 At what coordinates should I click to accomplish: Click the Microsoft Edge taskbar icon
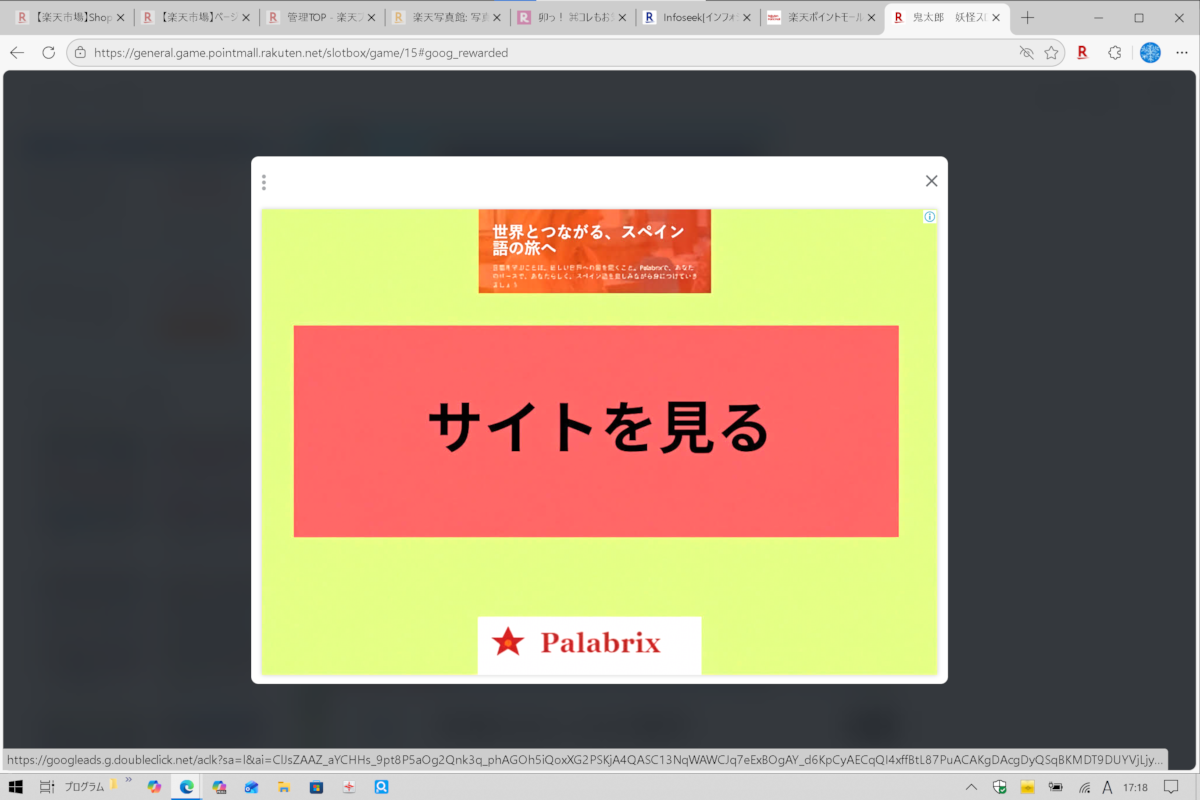click(186, 787)
